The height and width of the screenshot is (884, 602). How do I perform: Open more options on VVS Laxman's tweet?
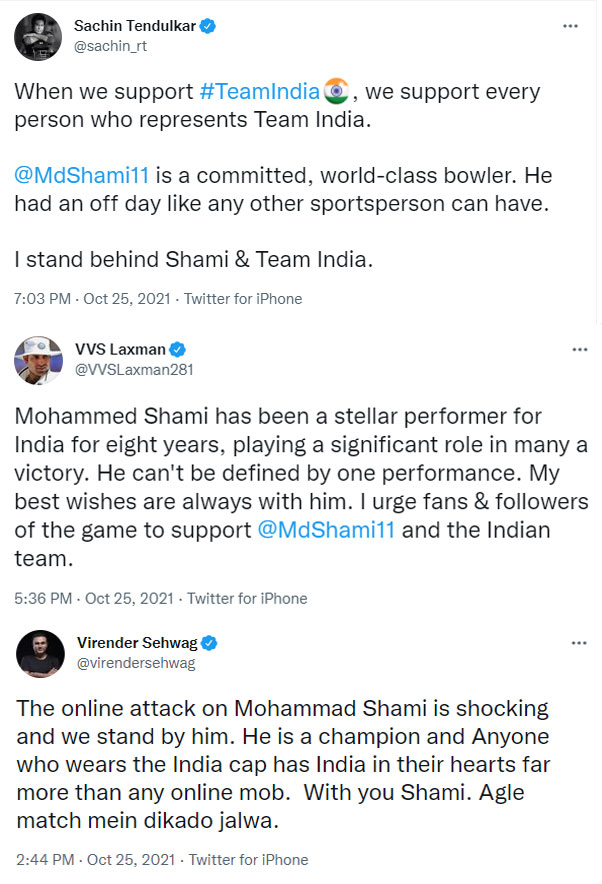coord(579,350)
